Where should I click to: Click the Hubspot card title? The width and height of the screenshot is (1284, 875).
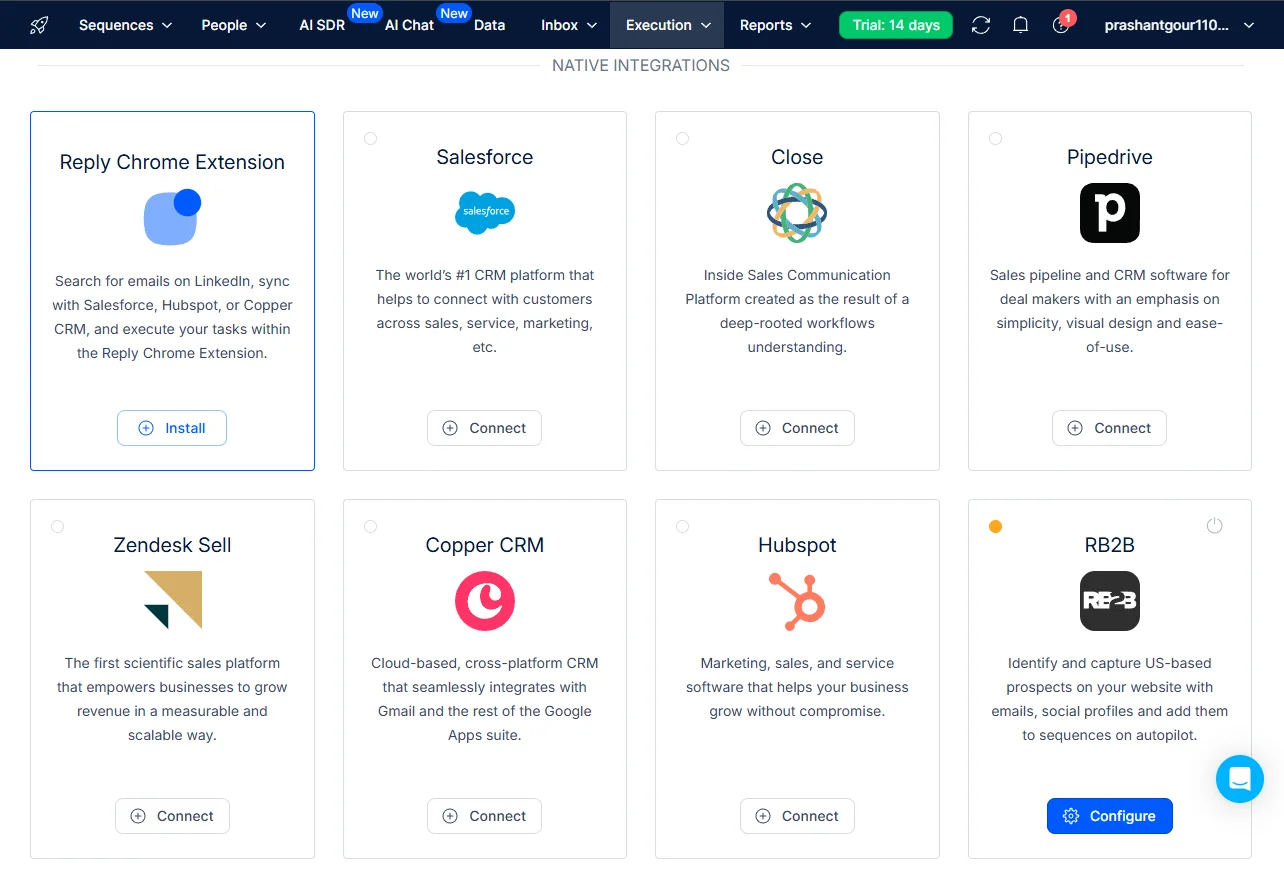click(797, 545)
